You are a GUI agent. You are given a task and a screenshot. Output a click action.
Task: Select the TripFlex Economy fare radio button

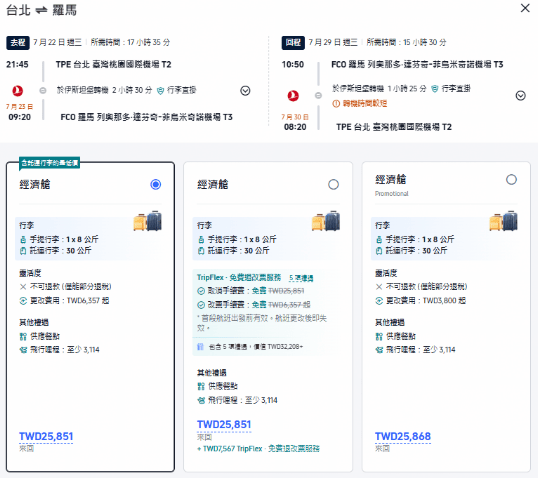coord(333,184)
